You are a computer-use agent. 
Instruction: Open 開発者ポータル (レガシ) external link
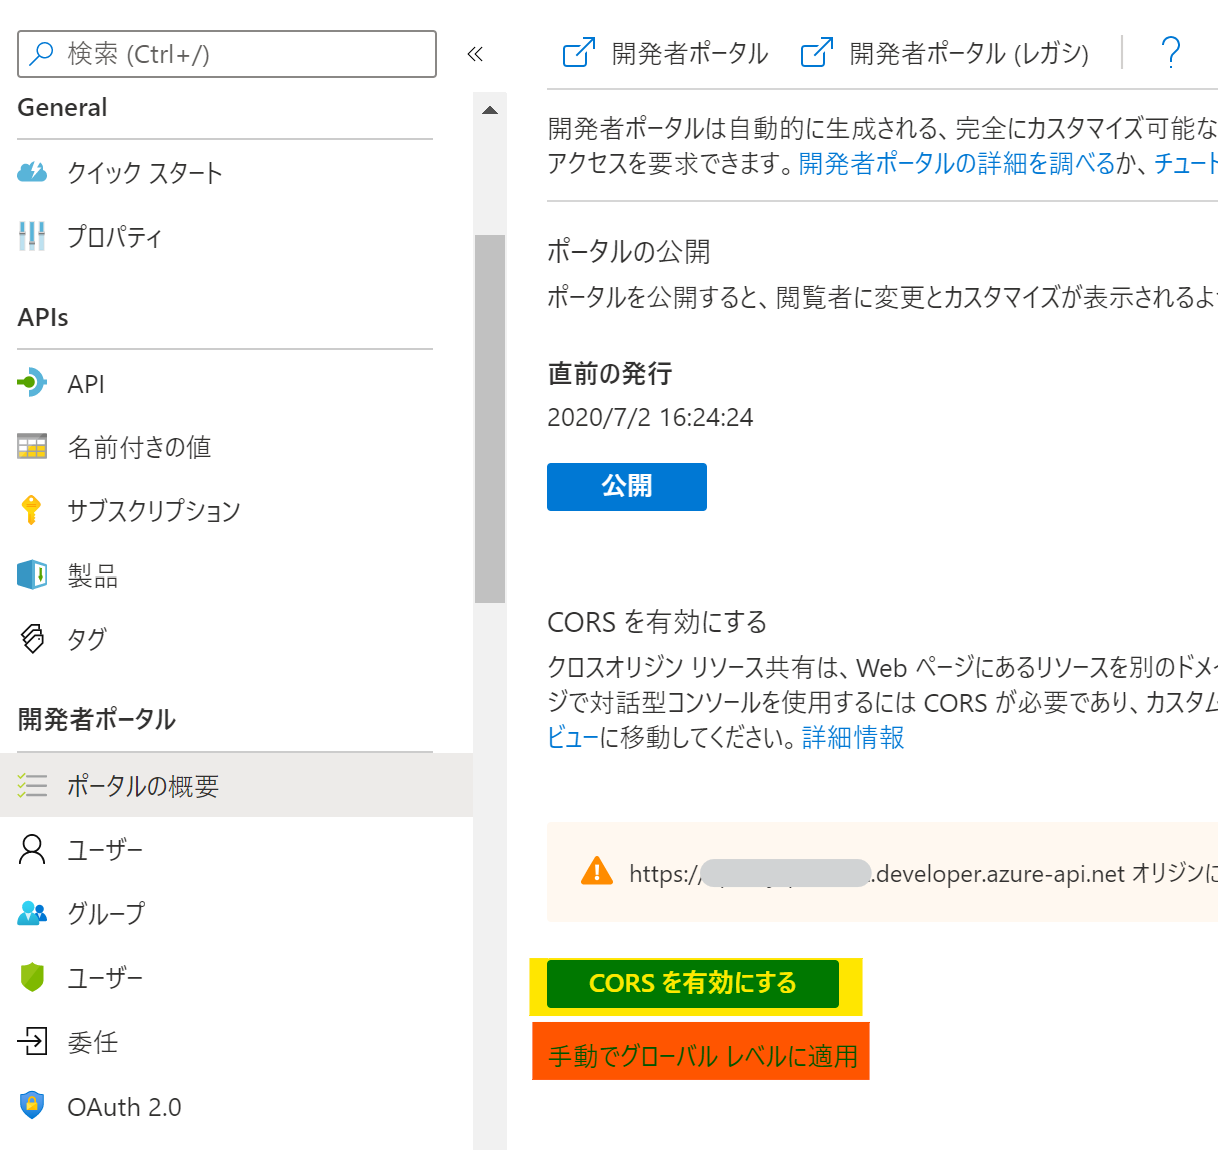click(x=945, y=53)
